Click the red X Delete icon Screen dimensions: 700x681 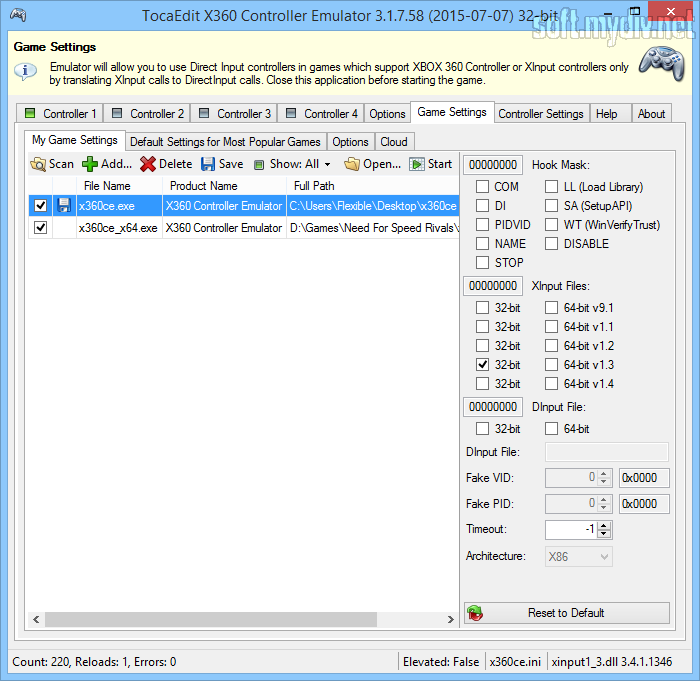tap(147, 164)
